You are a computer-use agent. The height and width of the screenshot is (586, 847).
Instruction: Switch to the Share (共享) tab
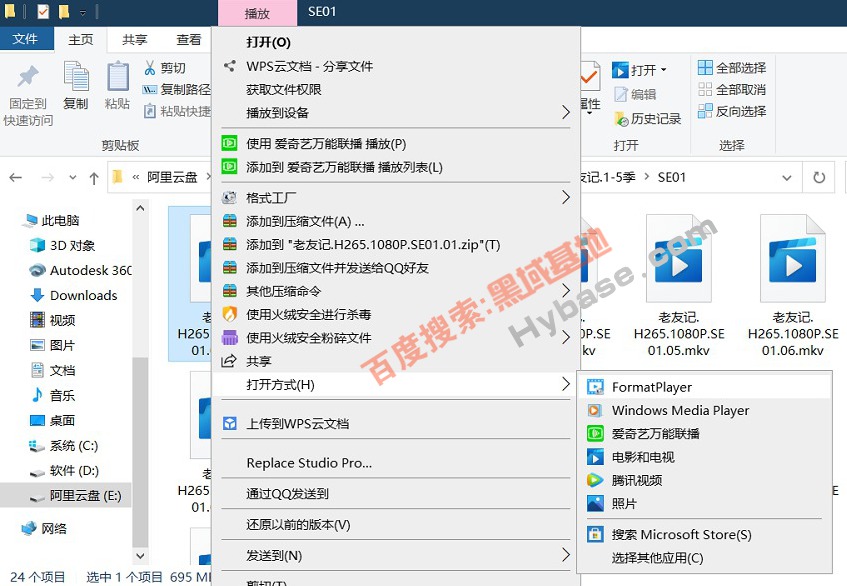pyautogui.click(x=135, y=39)
